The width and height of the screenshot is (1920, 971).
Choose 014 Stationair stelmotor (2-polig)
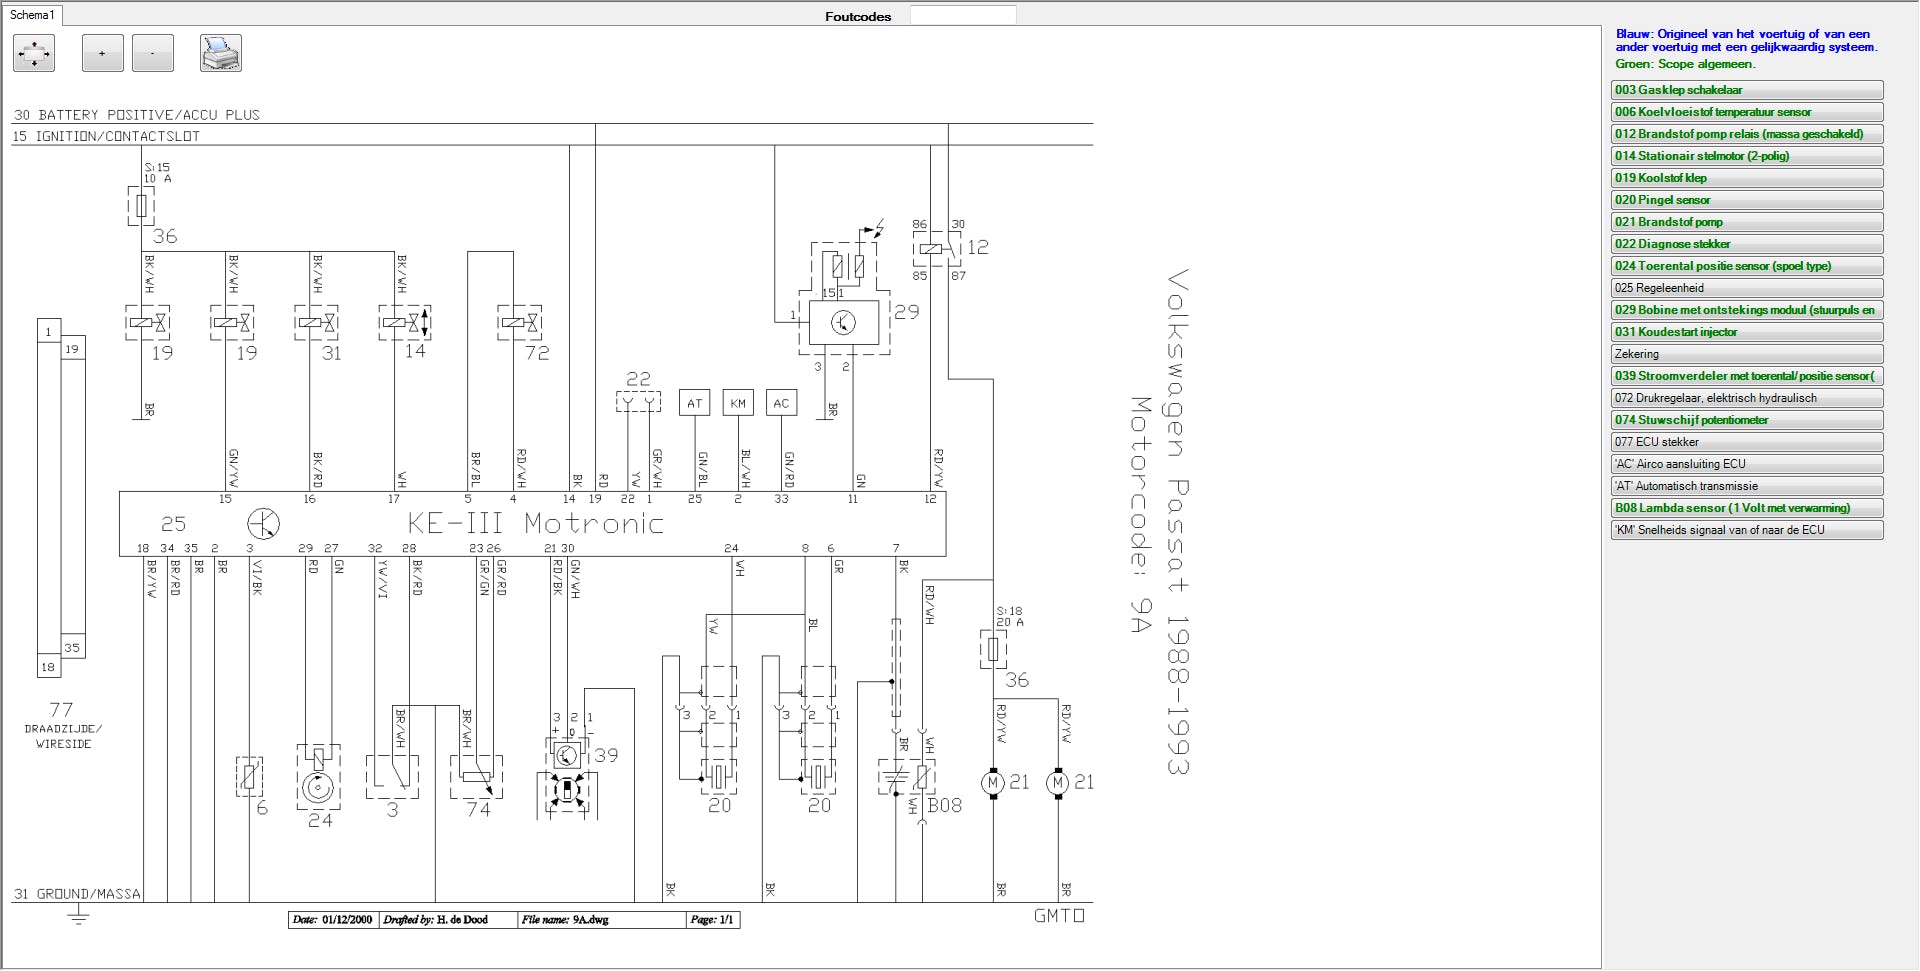click(1746, 156)
